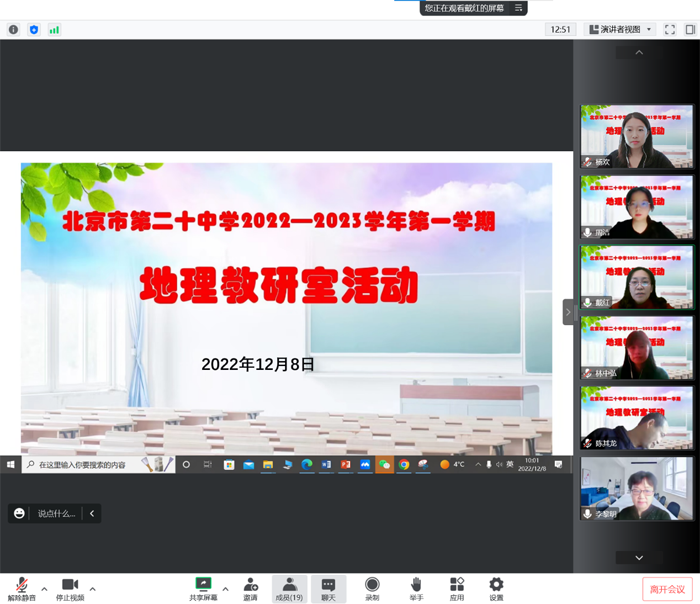Show previous participant video tiles

[639, 53]
